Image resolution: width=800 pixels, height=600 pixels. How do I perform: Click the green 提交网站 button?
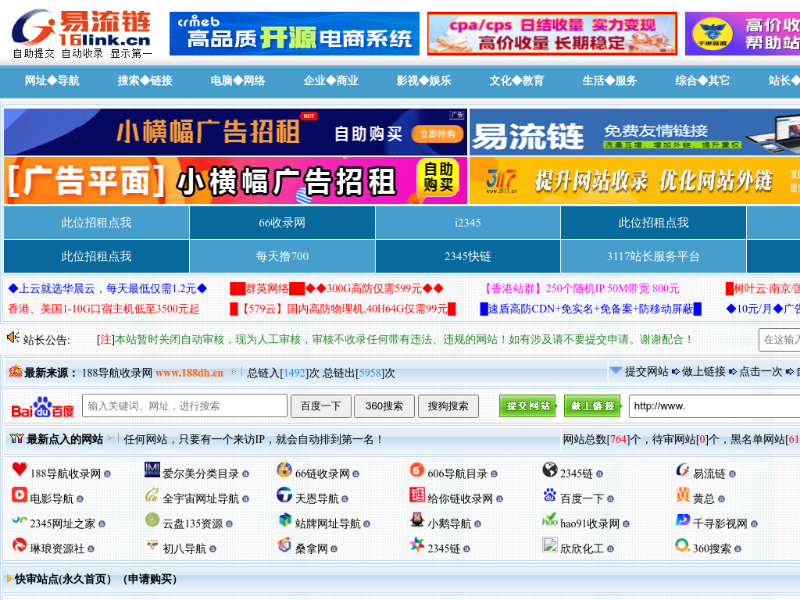coord(528,406)
